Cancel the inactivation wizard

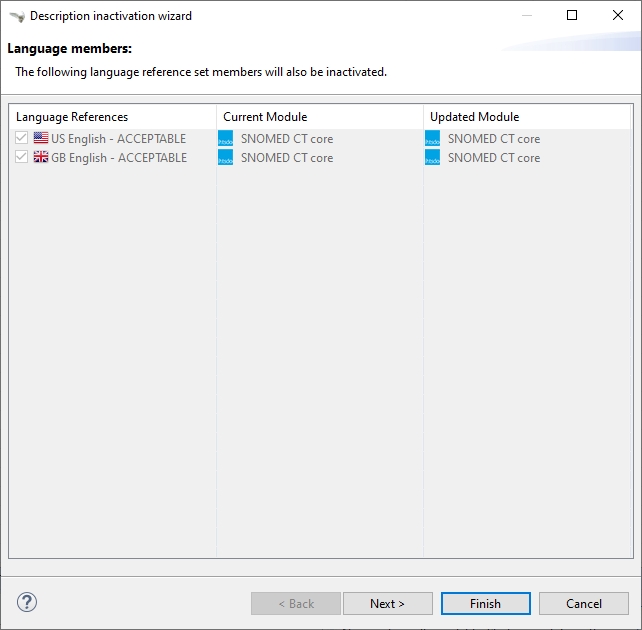pyautogui.click(x=584, y=604)
